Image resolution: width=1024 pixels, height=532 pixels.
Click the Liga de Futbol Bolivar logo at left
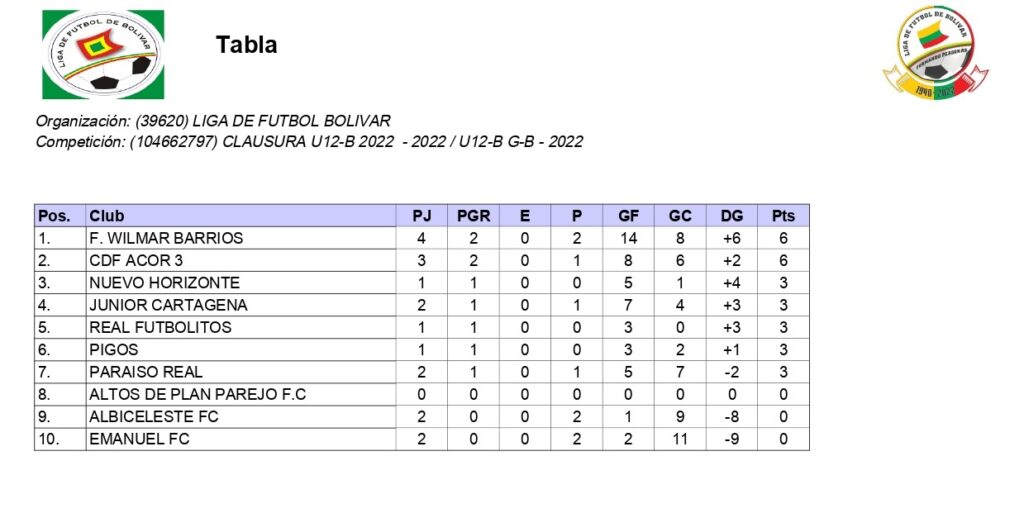(103, 54)
